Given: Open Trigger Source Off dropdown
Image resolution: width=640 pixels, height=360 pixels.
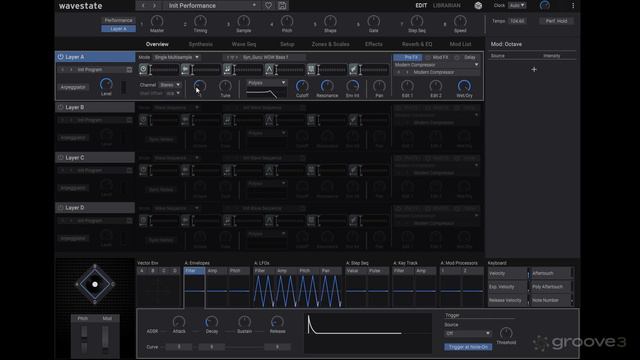Looking at the screenshot, I should click(468, 333).
